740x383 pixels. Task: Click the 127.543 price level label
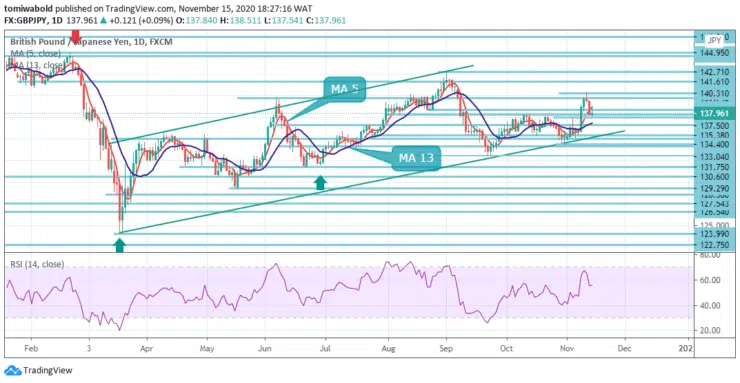click(715, 204)
